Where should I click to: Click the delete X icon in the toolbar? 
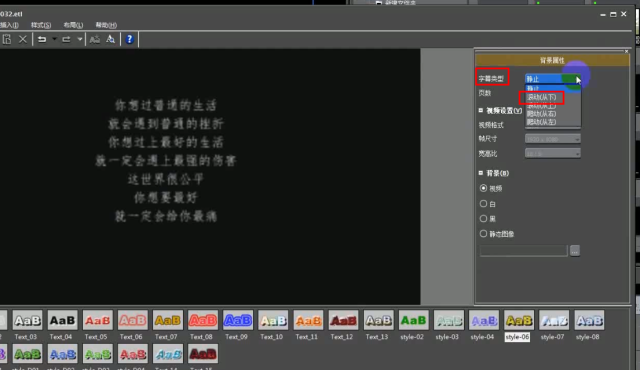point(23,40)
